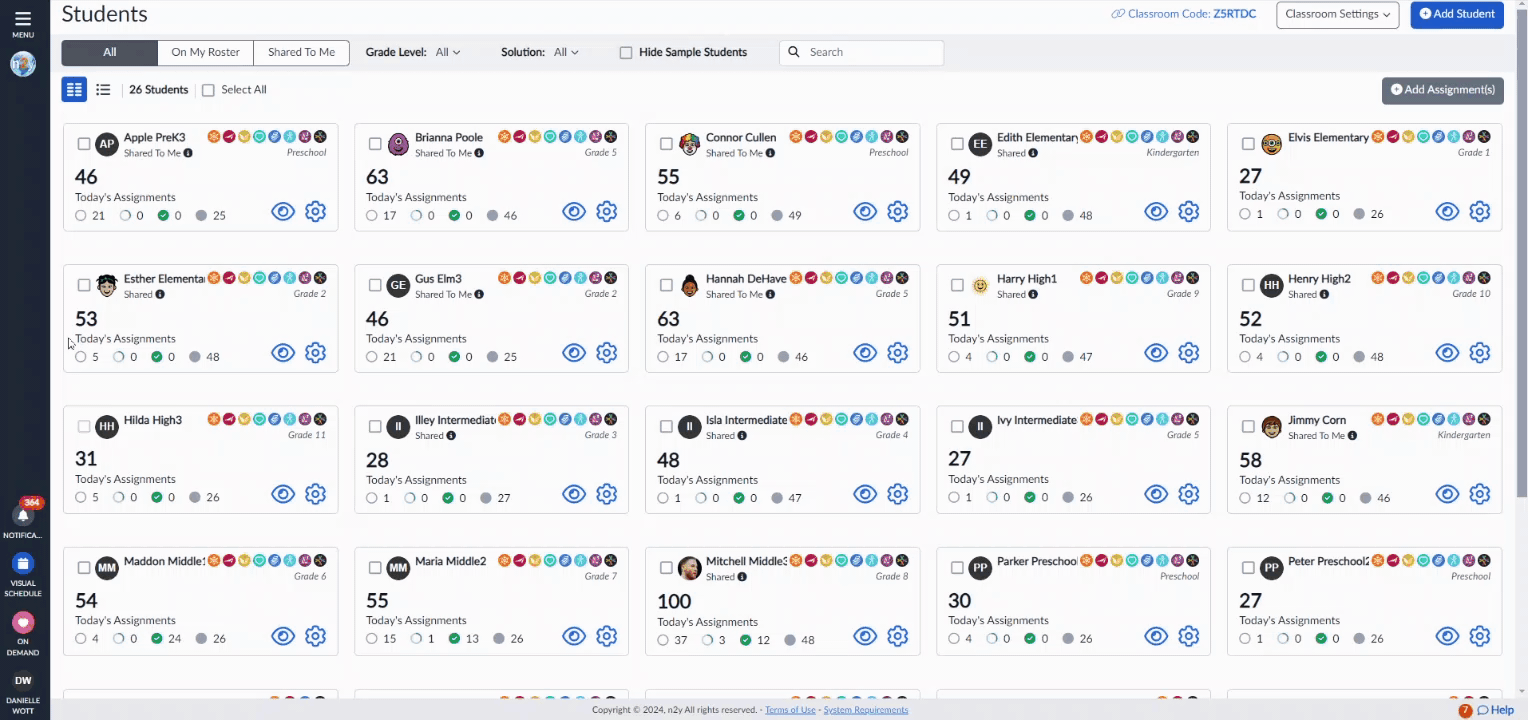Open settings gear on Apple PreK3 card

click(315, 211)
